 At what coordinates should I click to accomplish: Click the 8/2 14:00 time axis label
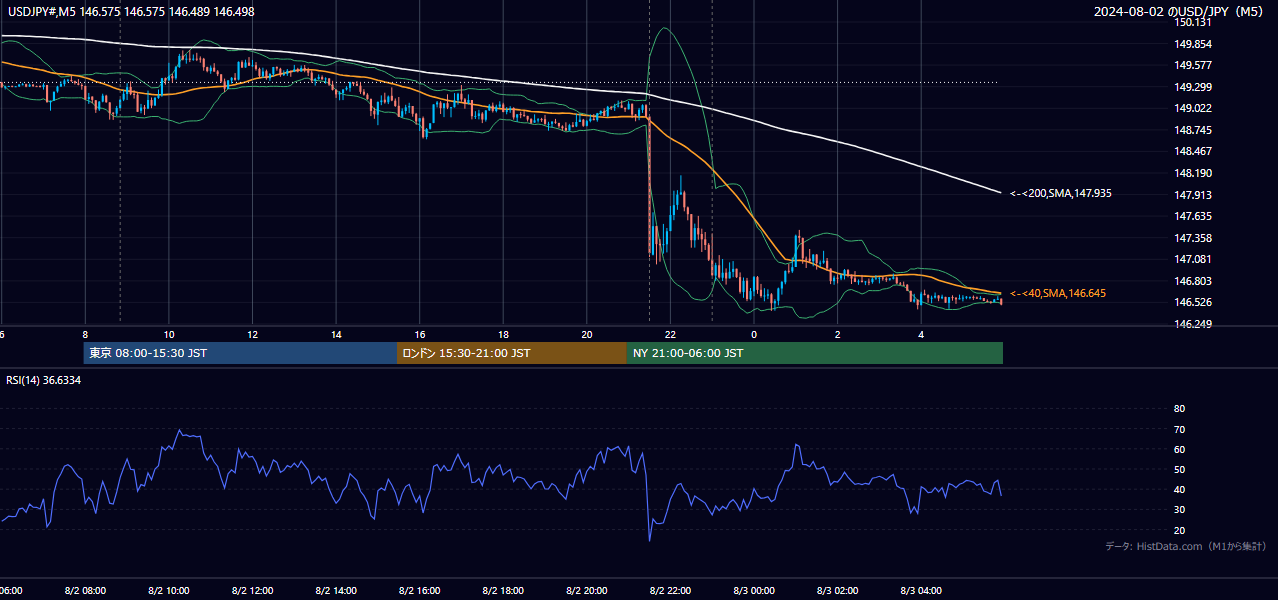click(x=337, y=591)
